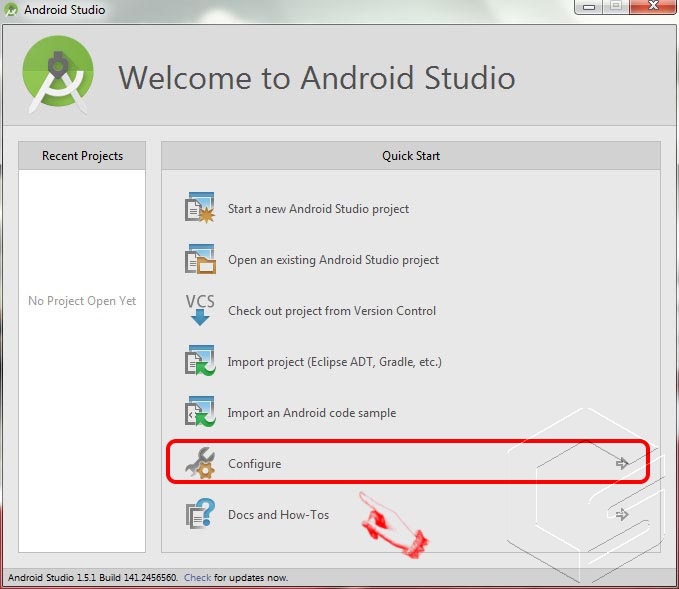Click the Recent Projects header
This screenshot has width=679, height=589.
pos(82,156)
